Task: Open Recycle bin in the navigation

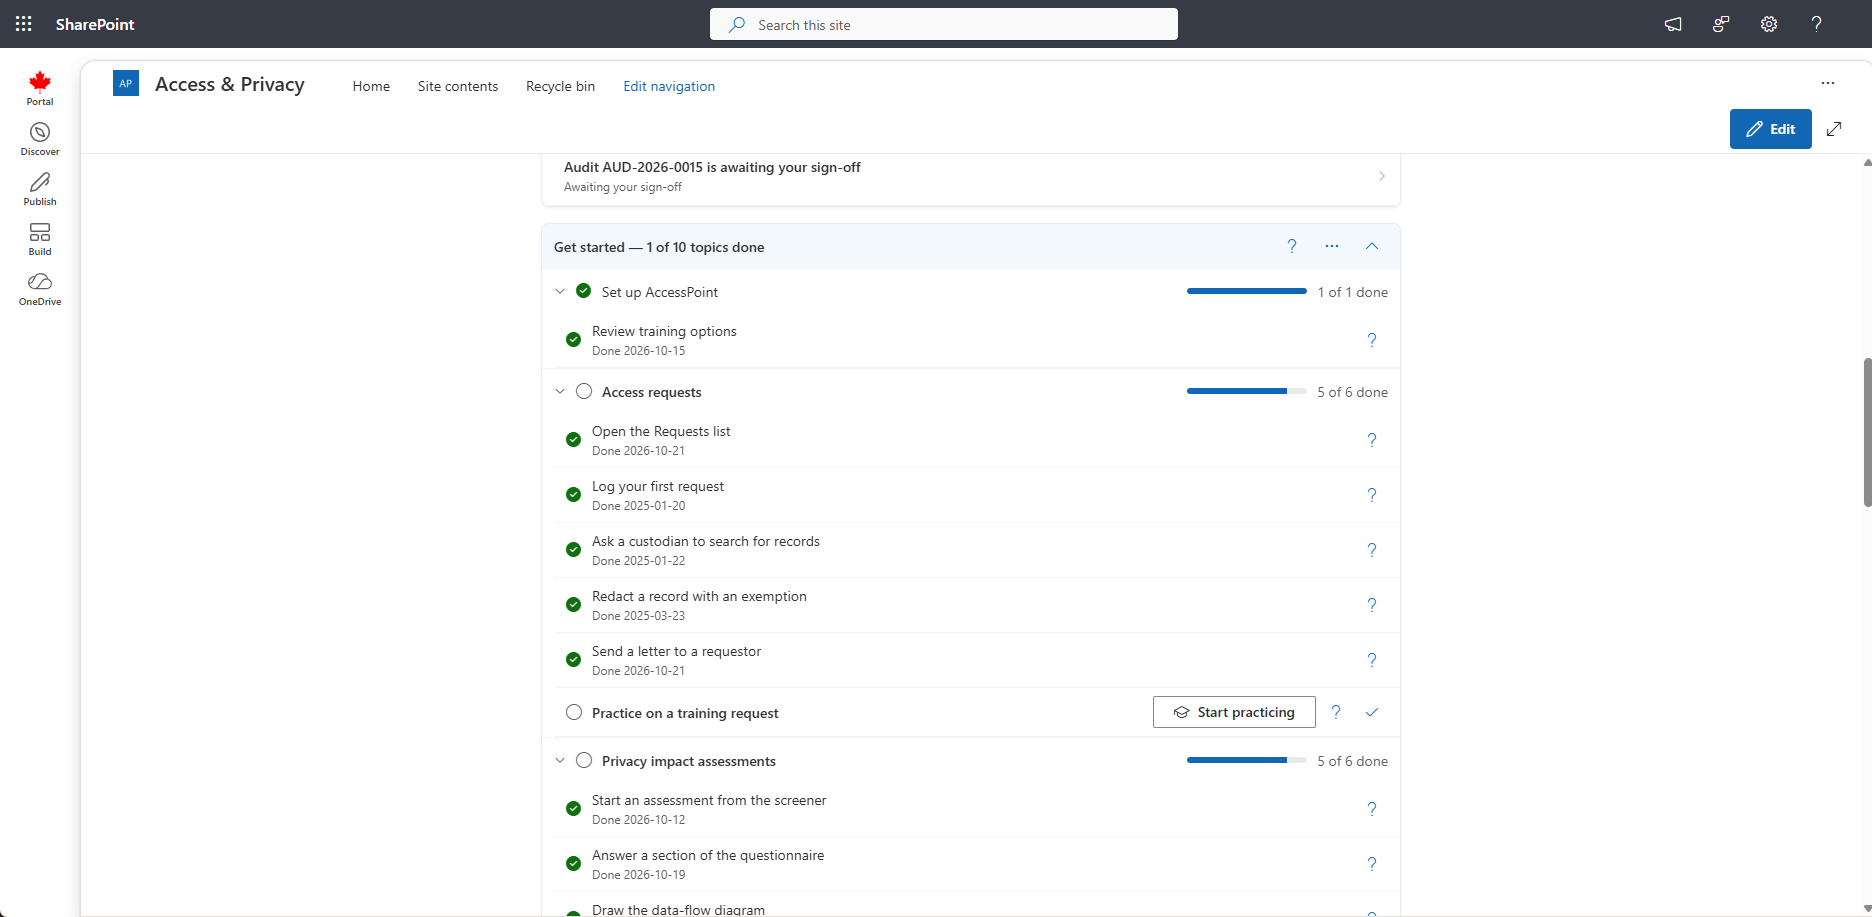Action: (x=560, y=86)
